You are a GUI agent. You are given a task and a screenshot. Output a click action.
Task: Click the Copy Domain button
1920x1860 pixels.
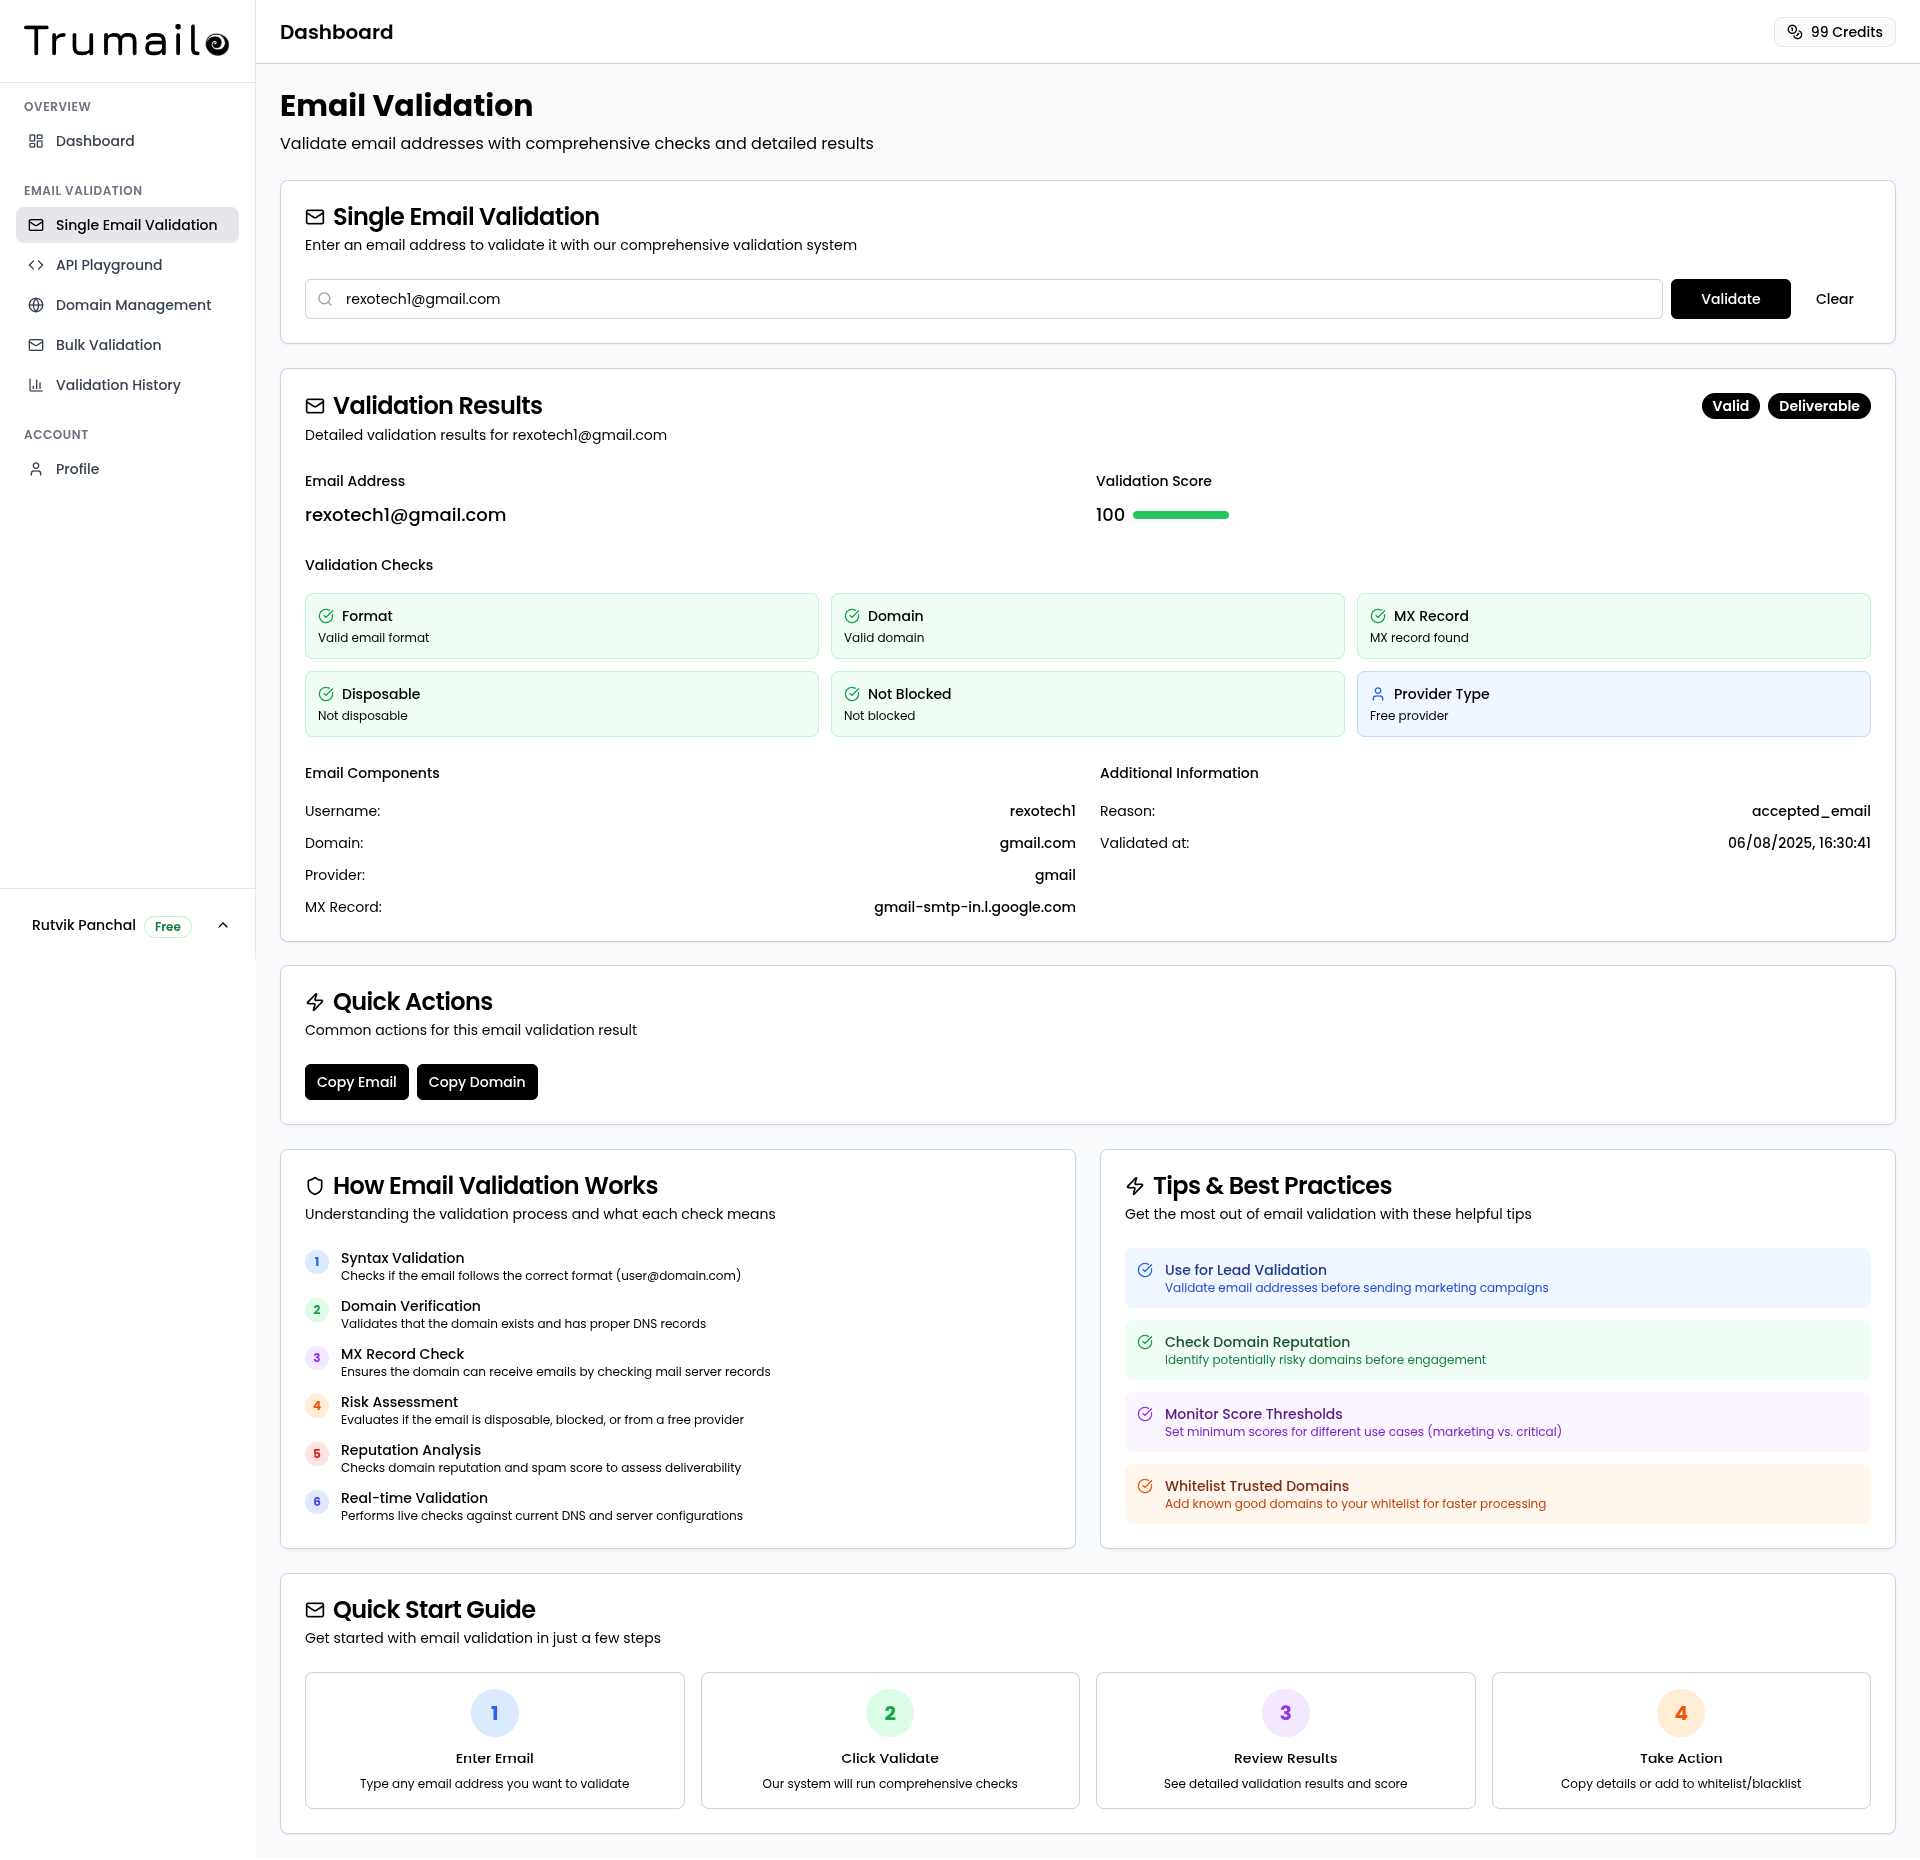click(476, 1082)
